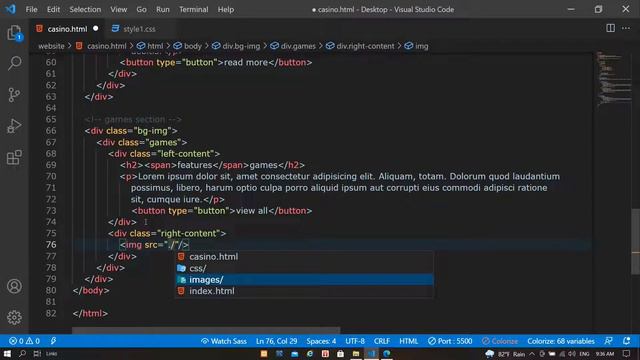640x360 pixels.
Task: Open the Source Control view
Action: pos(14,95)
